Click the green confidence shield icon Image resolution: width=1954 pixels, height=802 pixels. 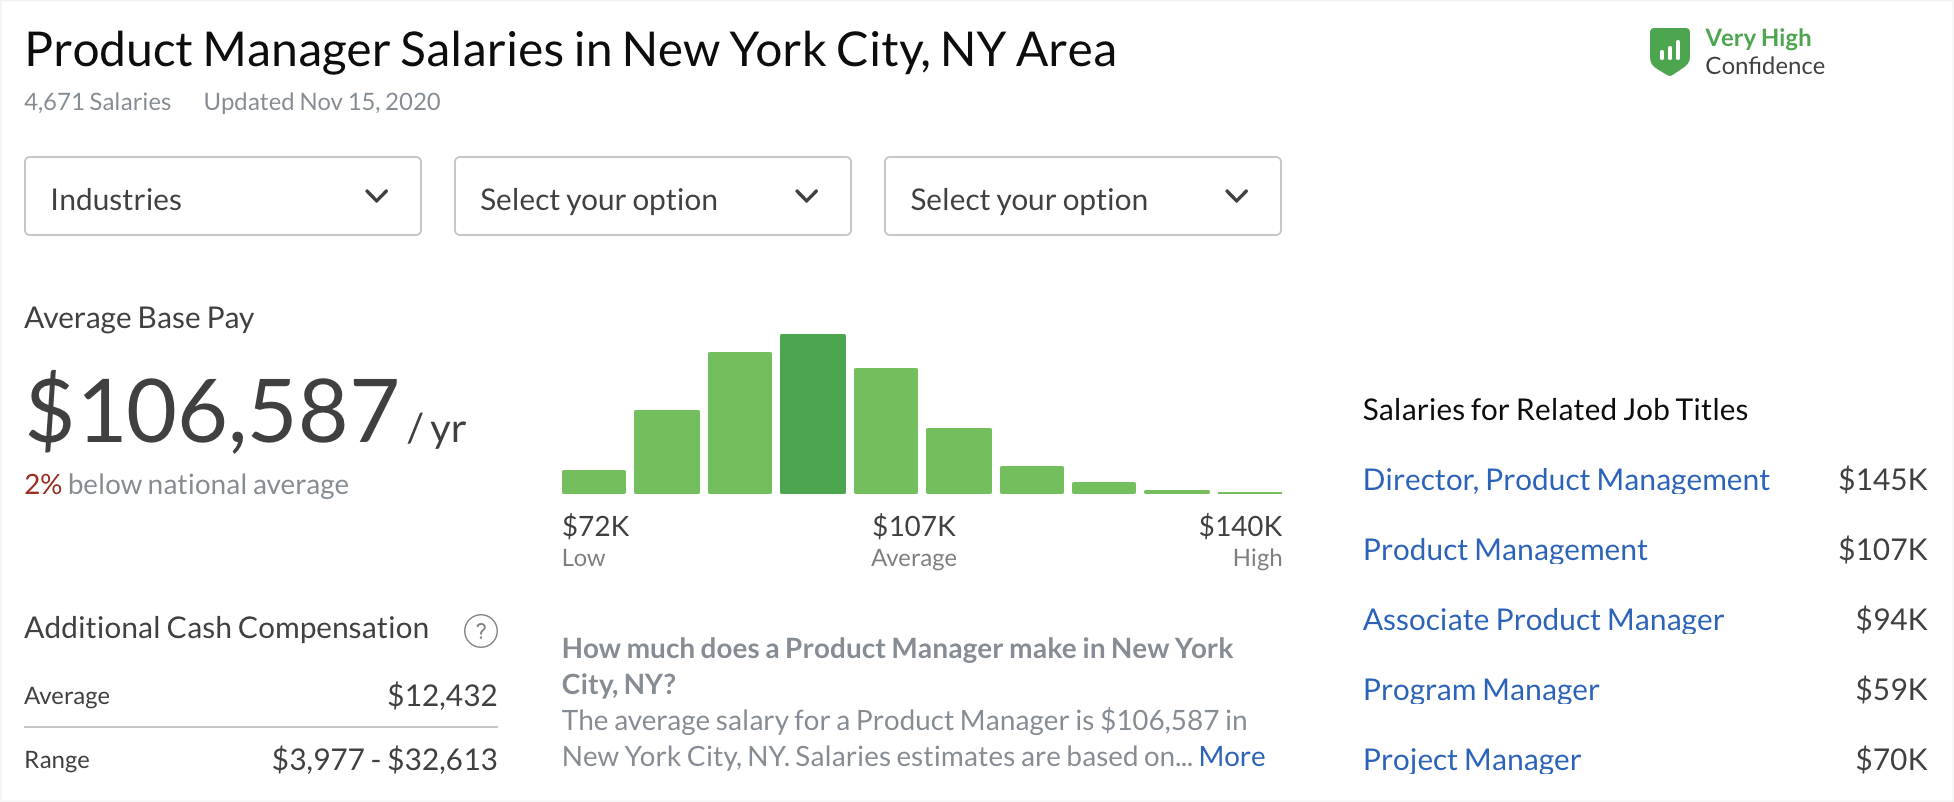click(1669, 52)
